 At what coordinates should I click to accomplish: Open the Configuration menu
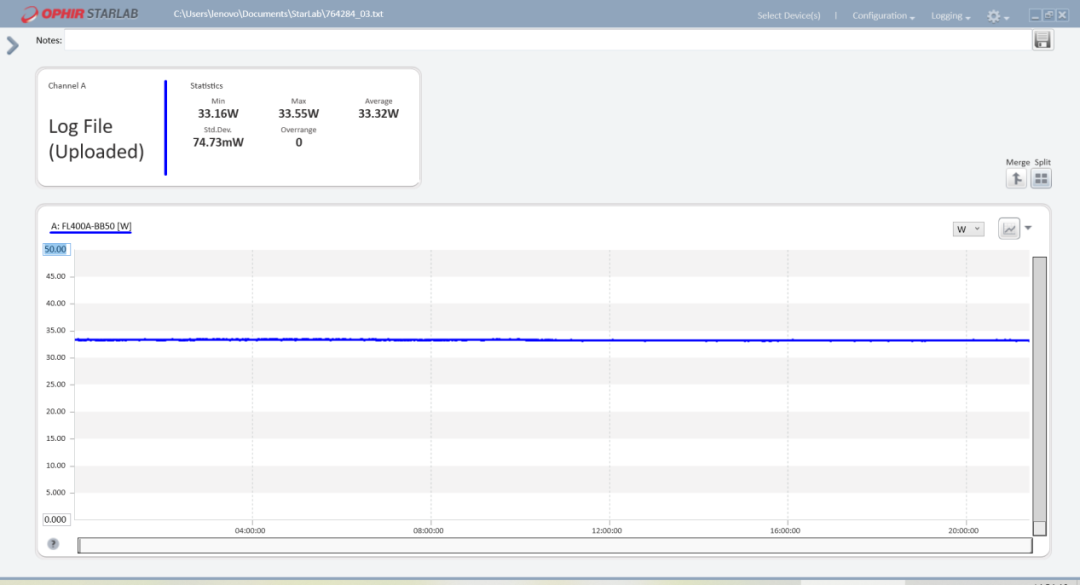point(883,16)
